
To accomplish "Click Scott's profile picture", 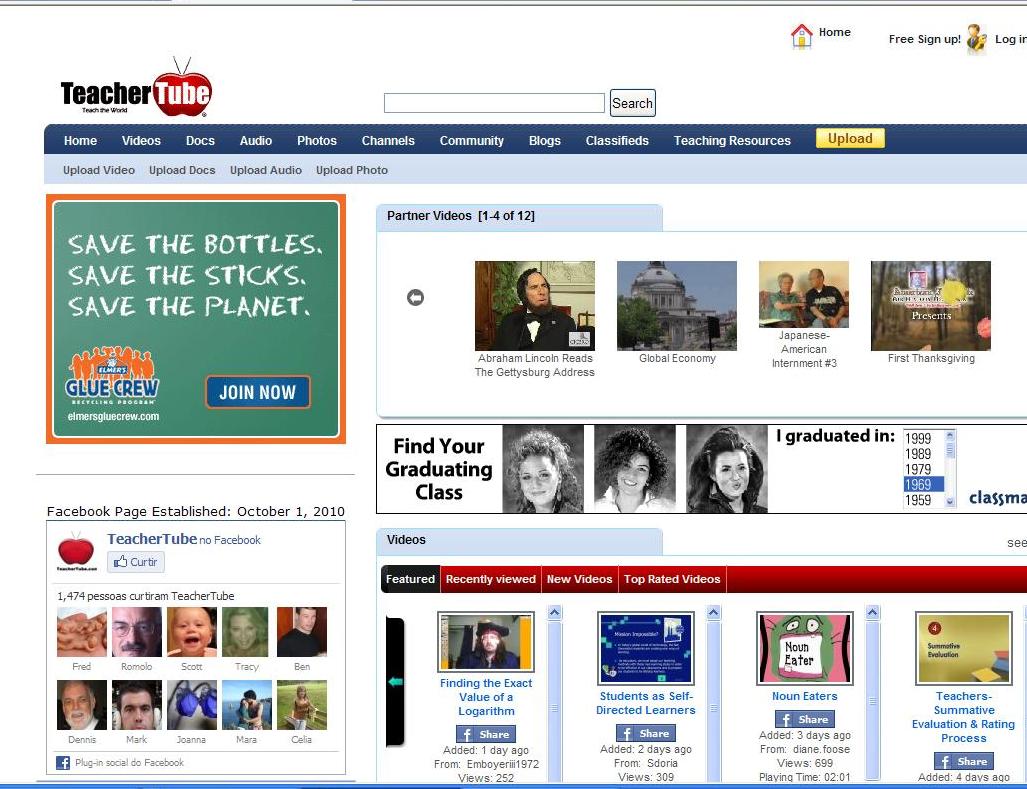I will tap(192, 632).
